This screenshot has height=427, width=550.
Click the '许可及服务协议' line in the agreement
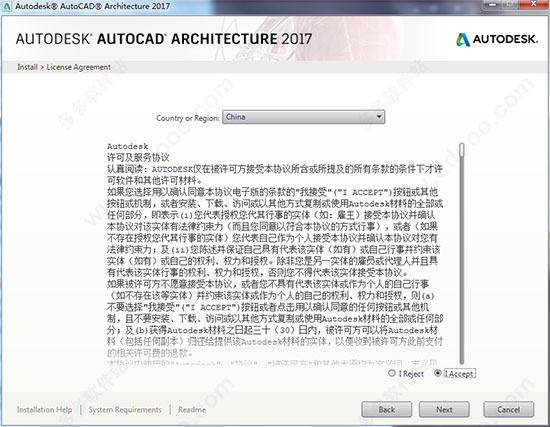click(138, 157)
